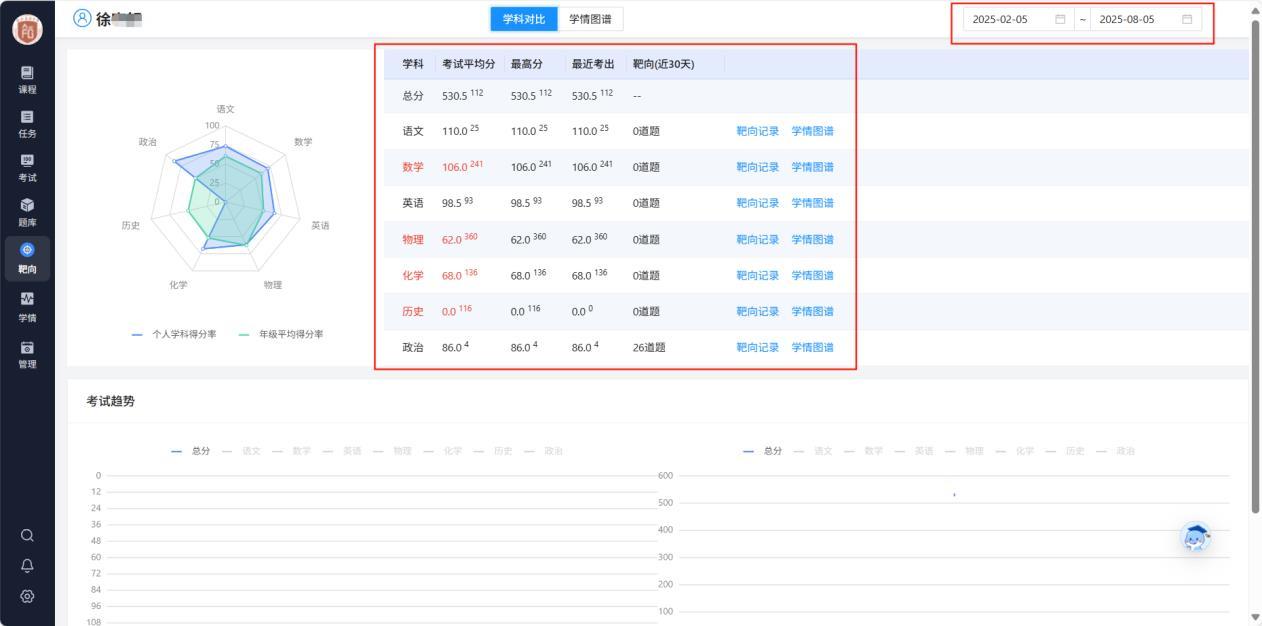Switch to the 学情图谱 tab
This screenshot has width=1262, height=626.
point(590,19)
